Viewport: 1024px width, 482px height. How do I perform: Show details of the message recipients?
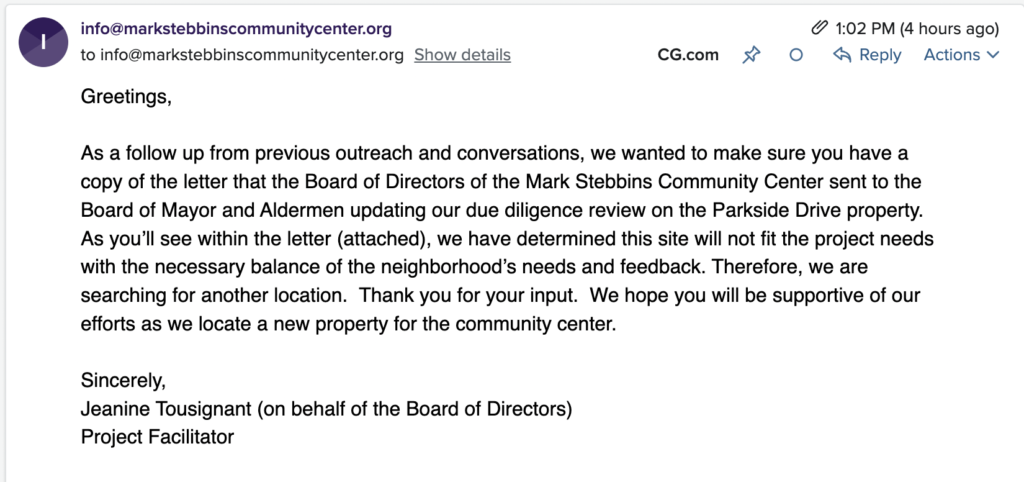[462, 56]
